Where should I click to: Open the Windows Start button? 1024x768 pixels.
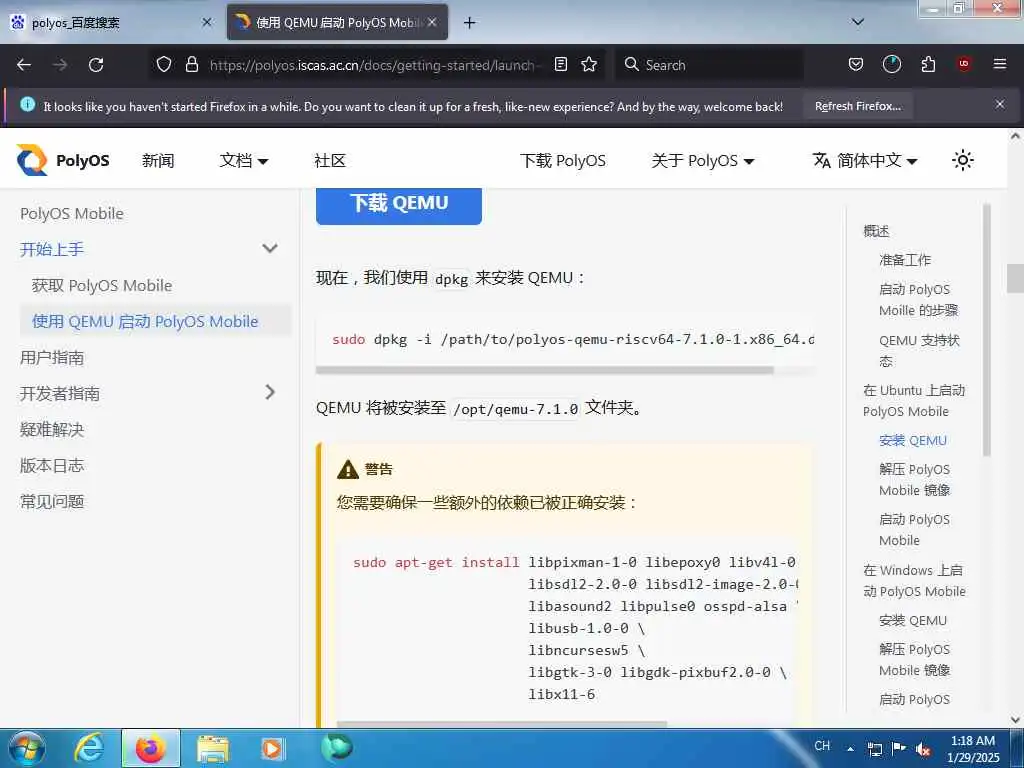(x=27, y=748)
